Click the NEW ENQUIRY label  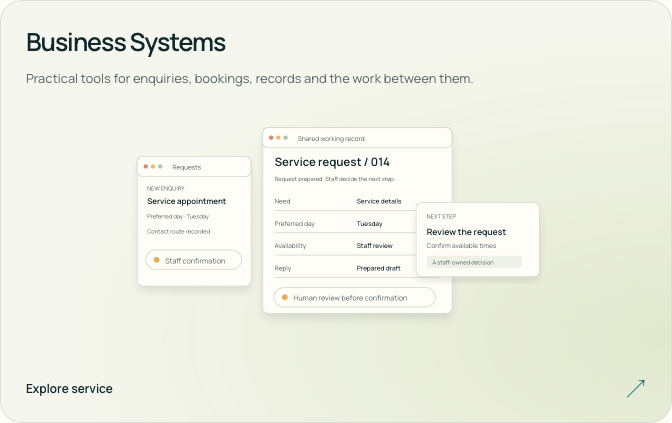(165, 189)
